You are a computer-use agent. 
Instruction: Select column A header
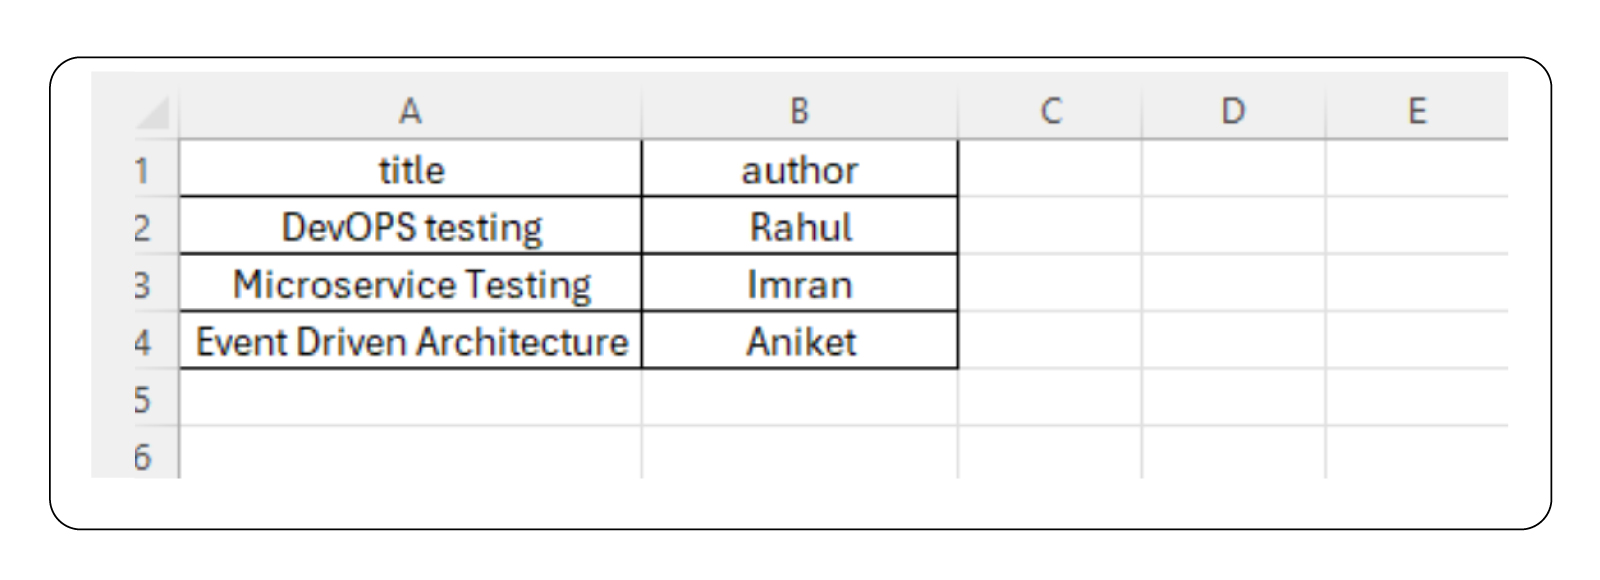click(412, 110)
